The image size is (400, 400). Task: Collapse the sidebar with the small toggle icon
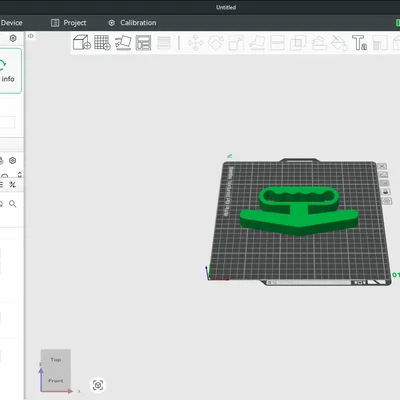tap(31, 36)
